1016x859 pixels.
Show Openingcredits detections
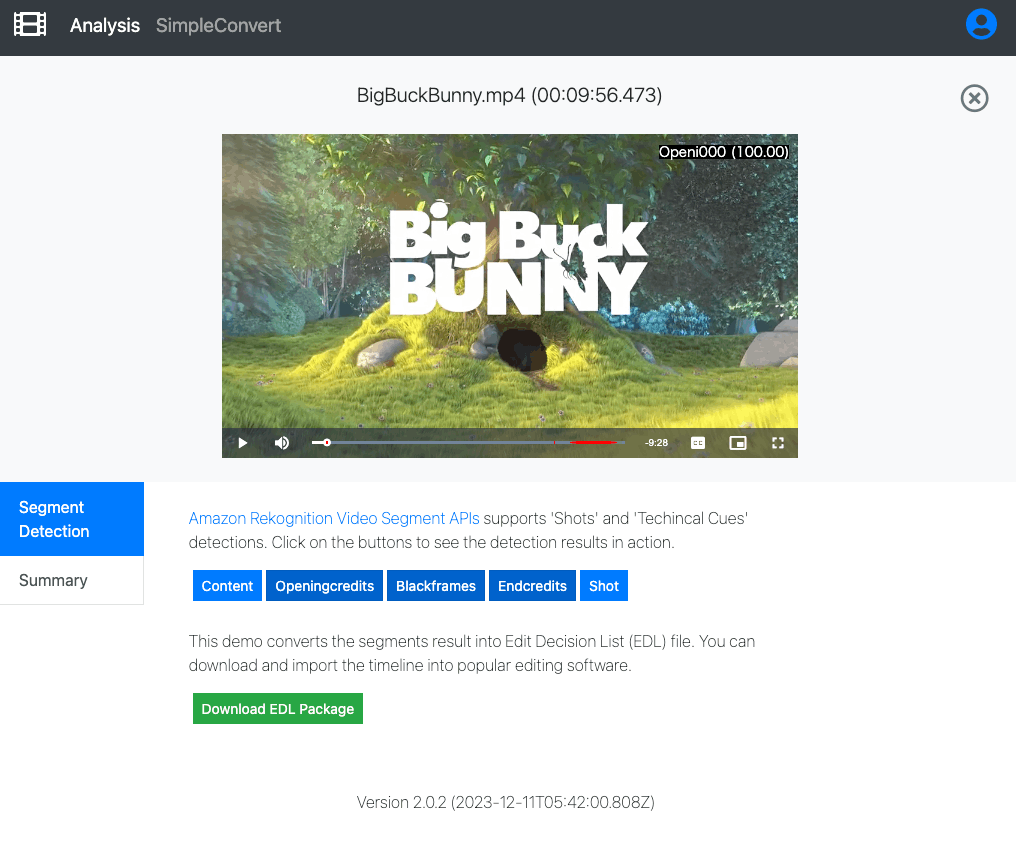pyautogui.click(x=325, y=586)
